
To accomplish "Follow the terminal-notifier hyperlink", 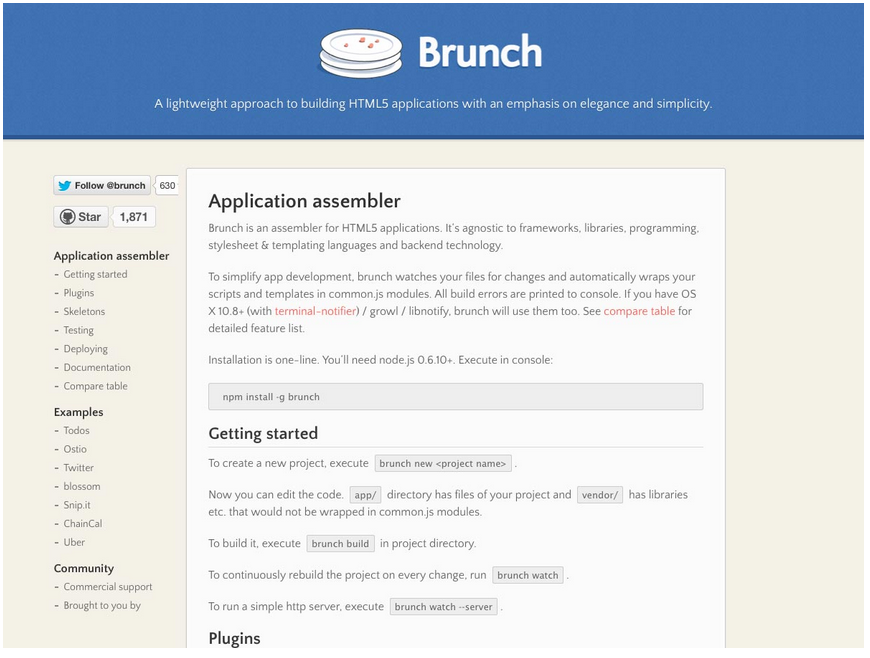I will (x=315, y=311).
